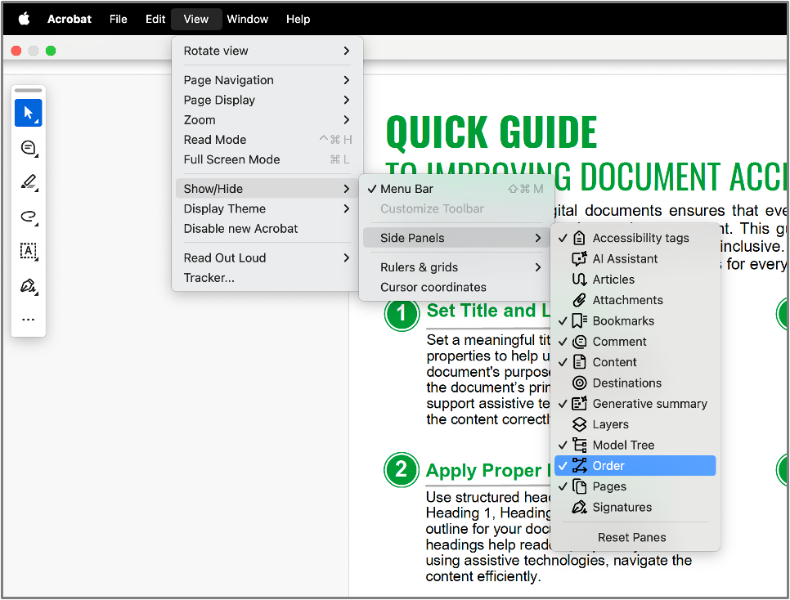Close the open View menu
This screenshot has width=790, height=600.
196,19
